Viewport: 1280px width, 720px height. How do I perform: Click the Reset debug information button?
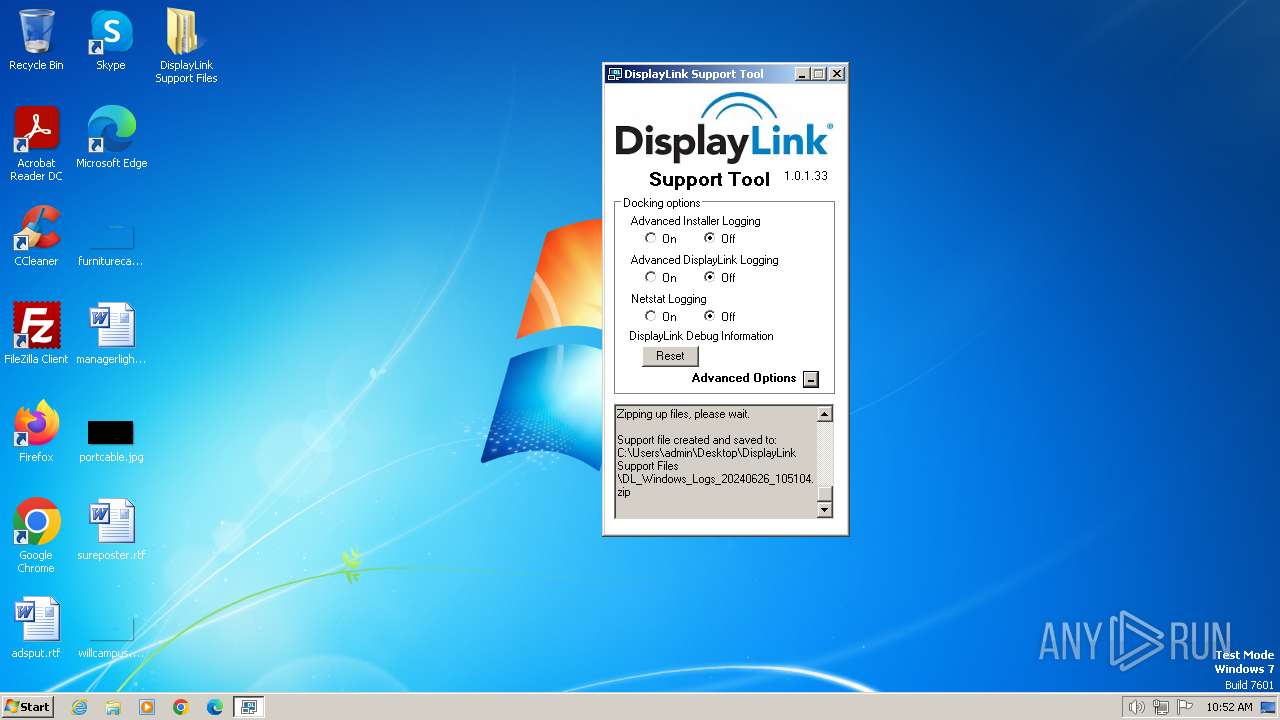[670, 356]
